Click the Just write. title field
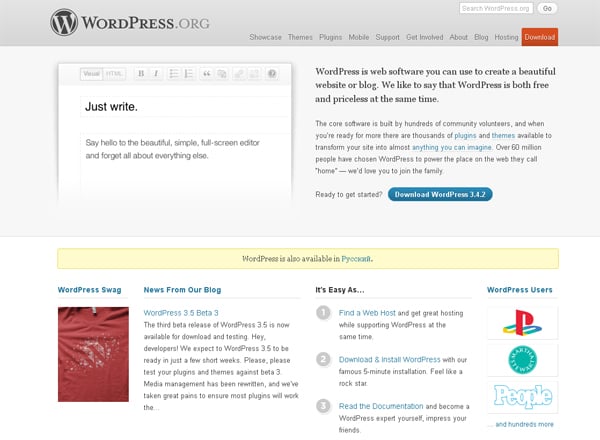The image size is (600, 440). click(185, 107)
